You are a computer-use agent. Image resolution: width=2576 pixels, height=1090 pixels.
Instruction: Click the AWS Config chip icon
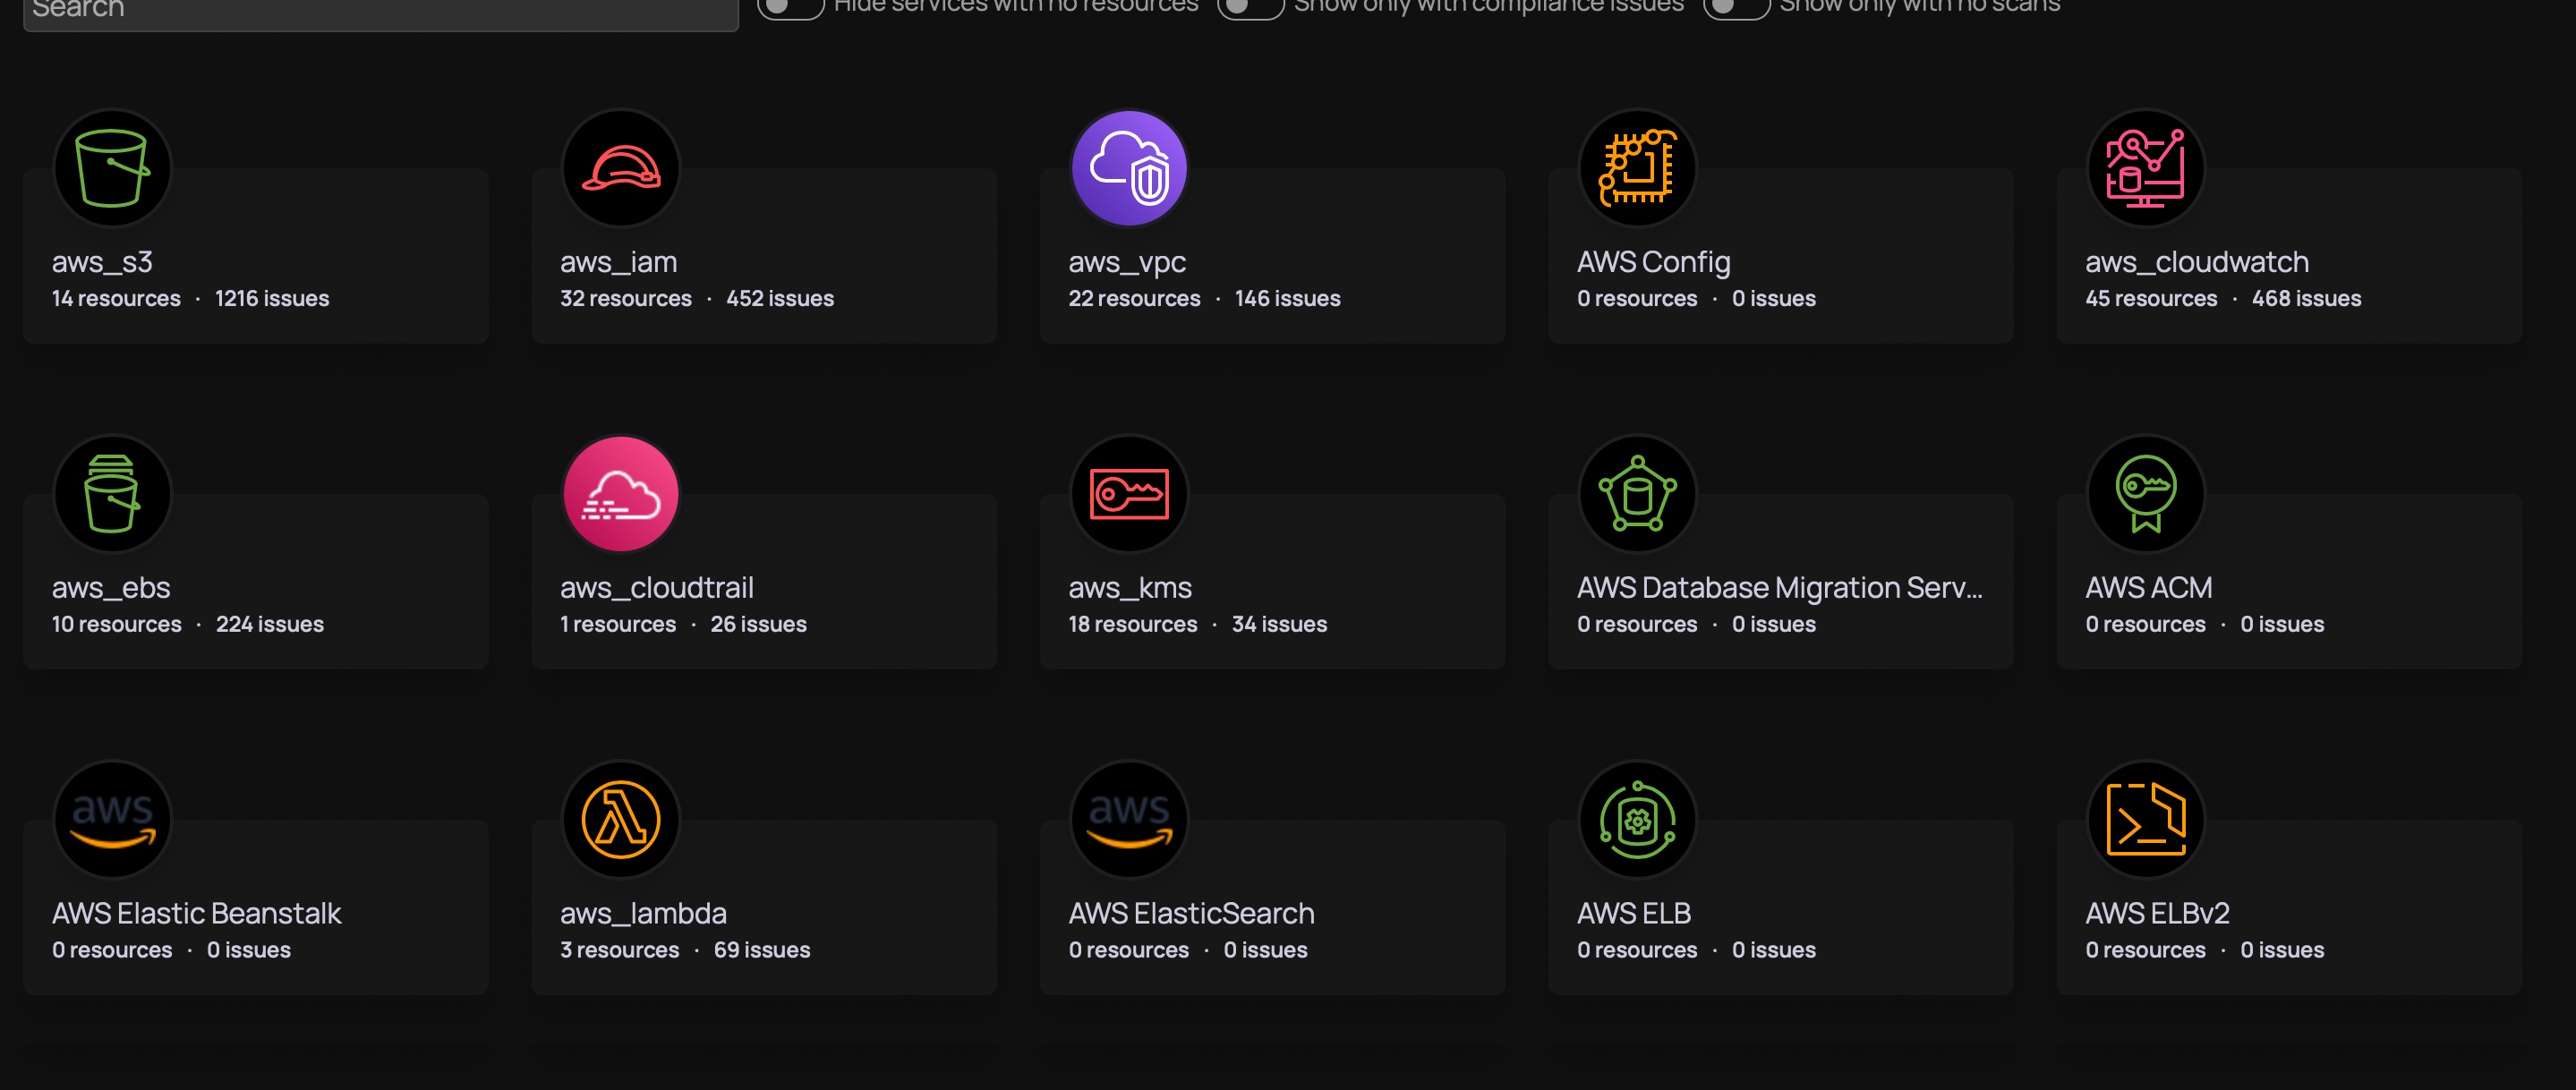coord(1637,168)
